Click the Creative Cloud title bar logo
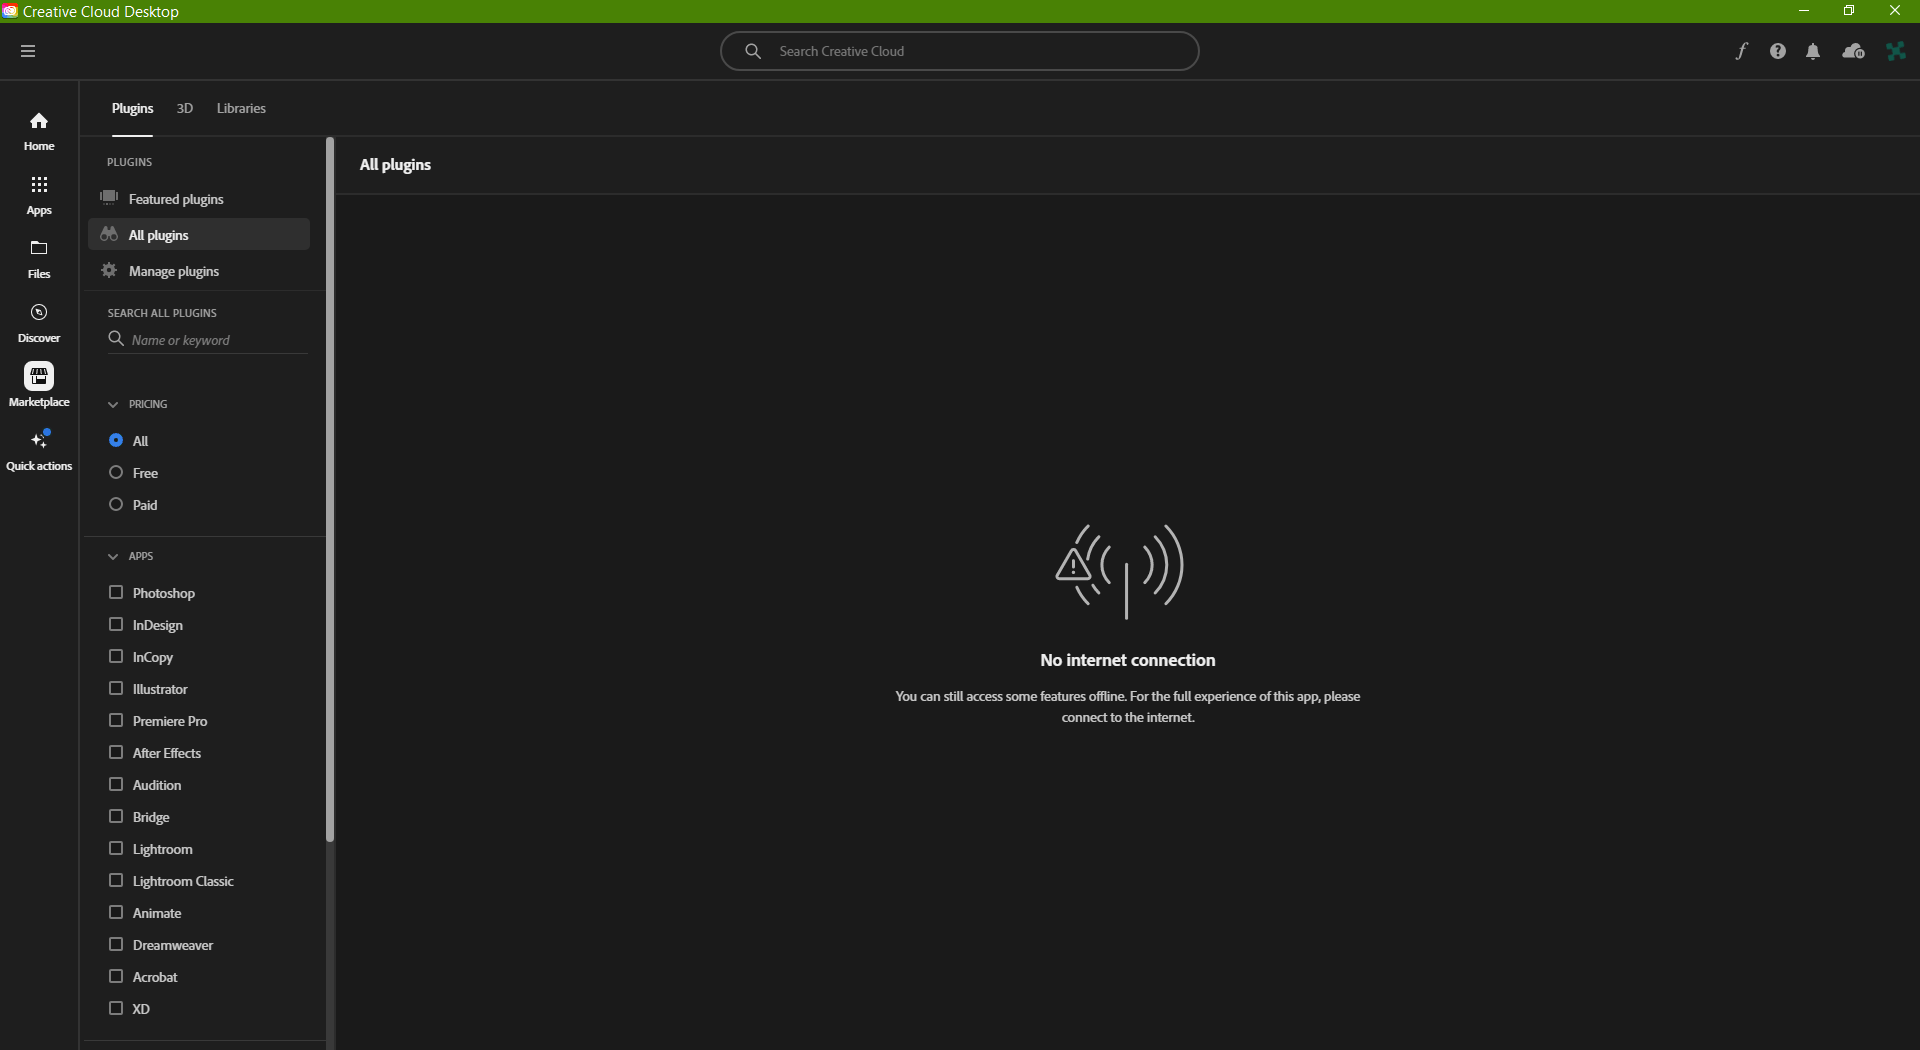Screen dimensions: 1920x1050 [10, 11]
